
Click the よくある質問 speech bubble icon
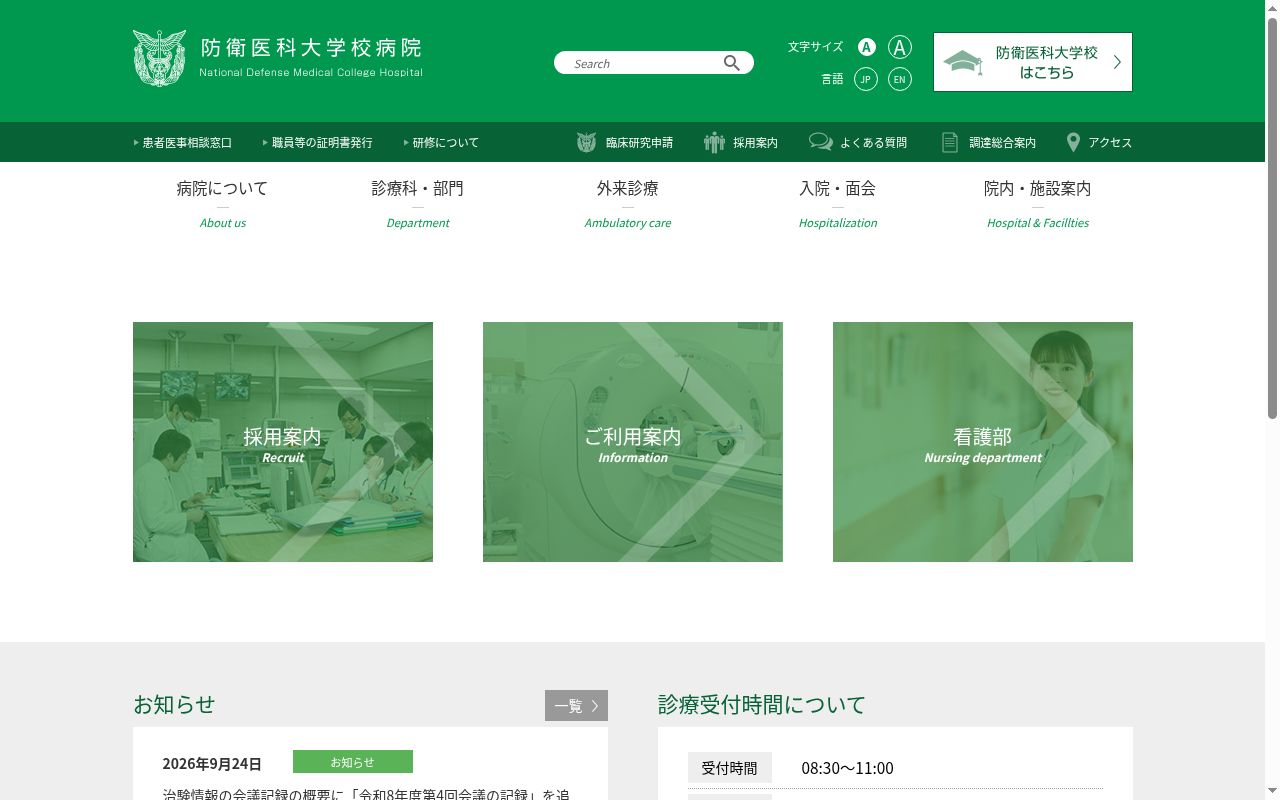click(821, 142)
